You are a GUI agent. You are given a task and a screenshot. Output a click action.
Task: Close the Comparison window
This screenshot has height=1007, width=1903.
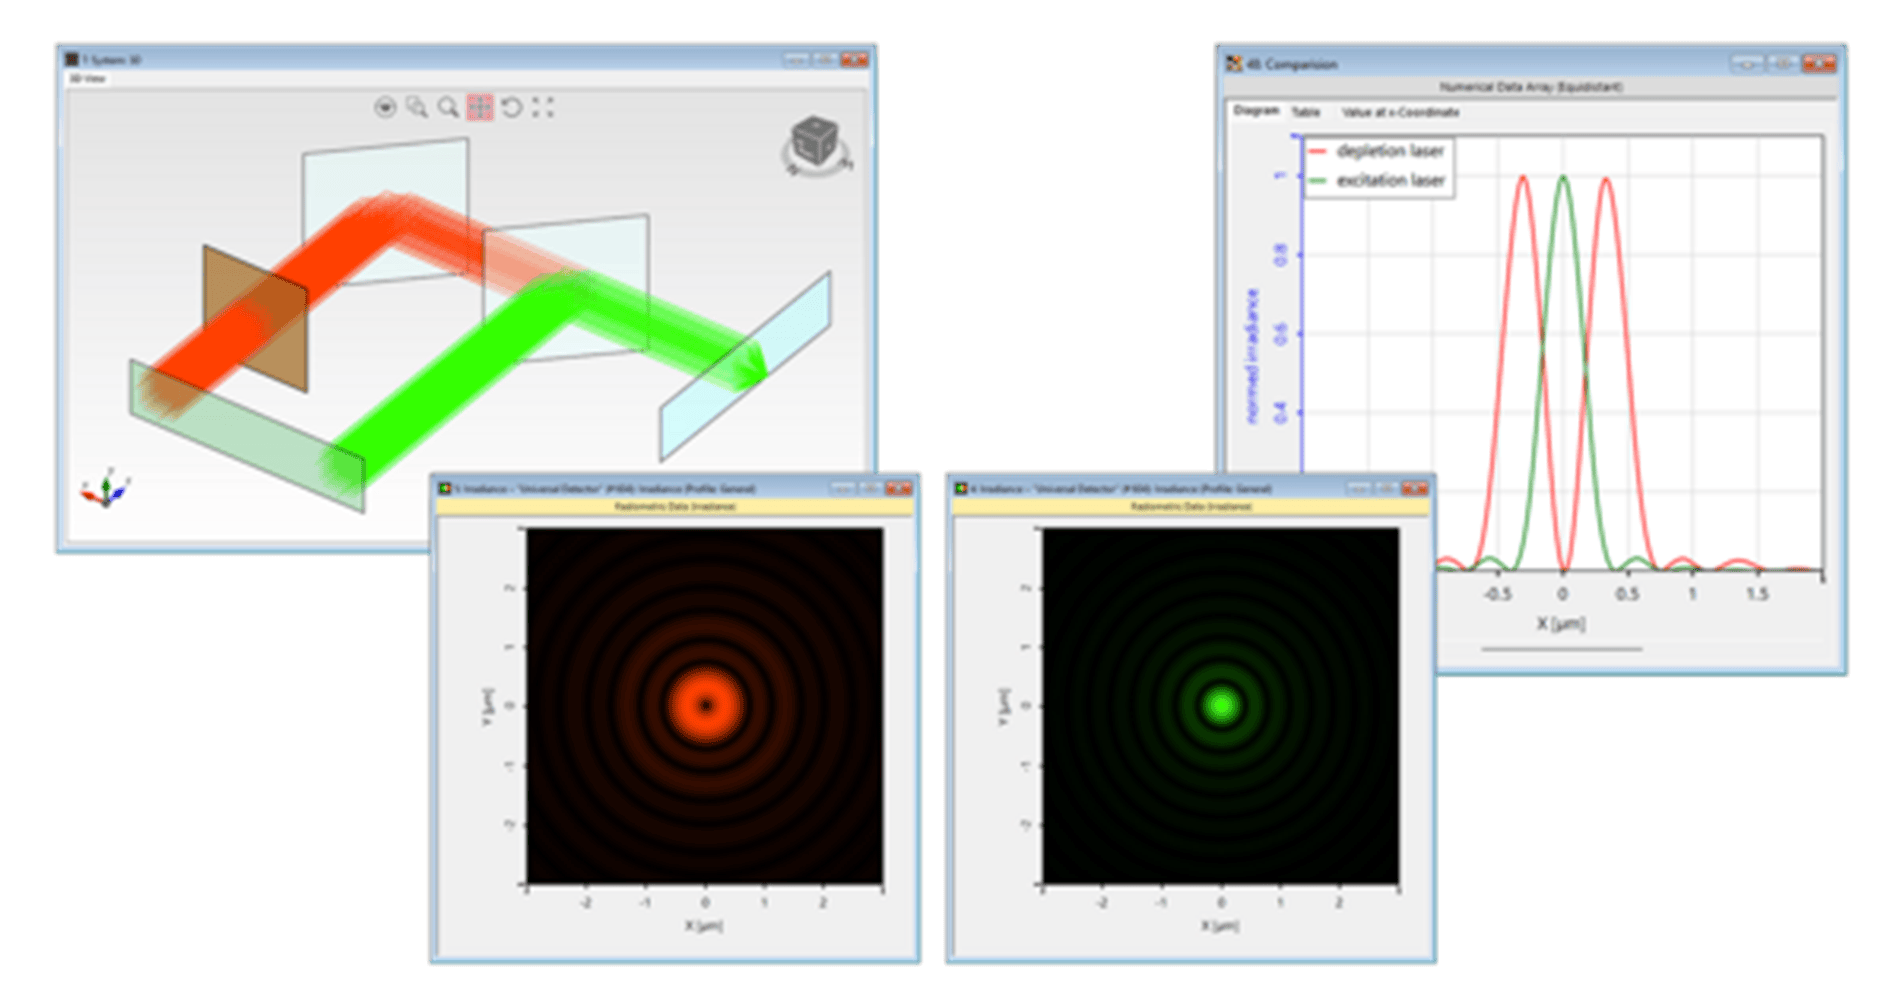pos(1819,64)
